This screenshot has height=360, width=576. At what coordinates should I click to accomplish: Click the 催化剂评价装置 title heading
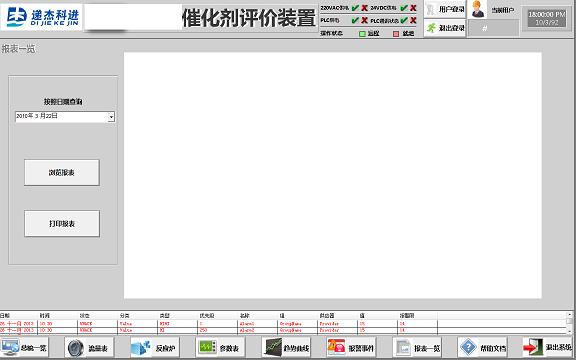[x=249, y=18]
